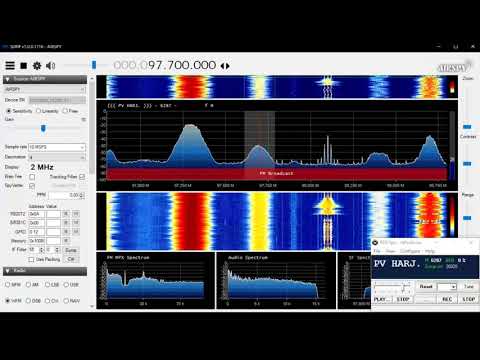The height and width of the screenshot is (360, 480).
Task: Open the Help menu in RDS Spy
Action: [430, 251]
